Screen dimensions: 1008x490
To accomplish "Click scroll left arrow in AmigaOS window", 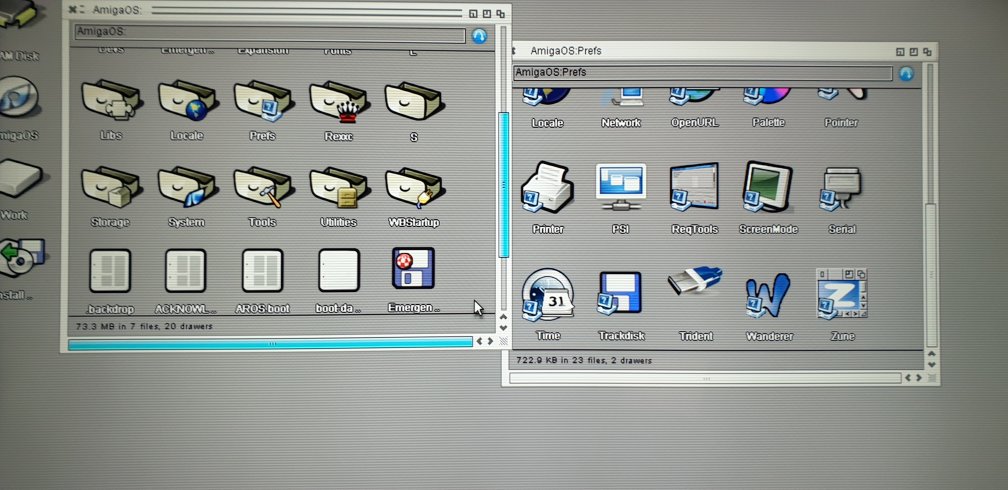I will [x=480, y=341].
